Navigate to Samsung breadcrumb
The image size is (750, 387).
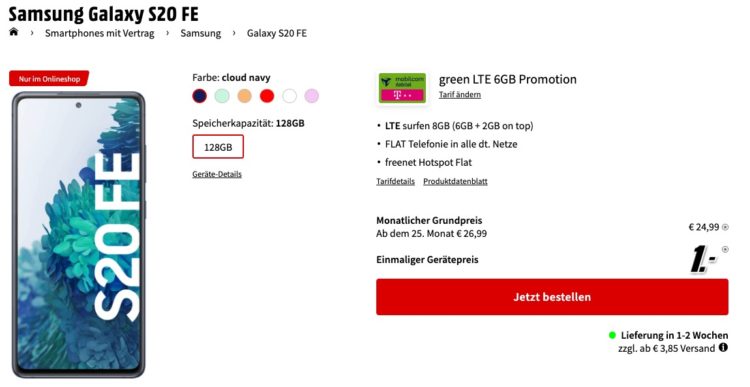[200, 33]
